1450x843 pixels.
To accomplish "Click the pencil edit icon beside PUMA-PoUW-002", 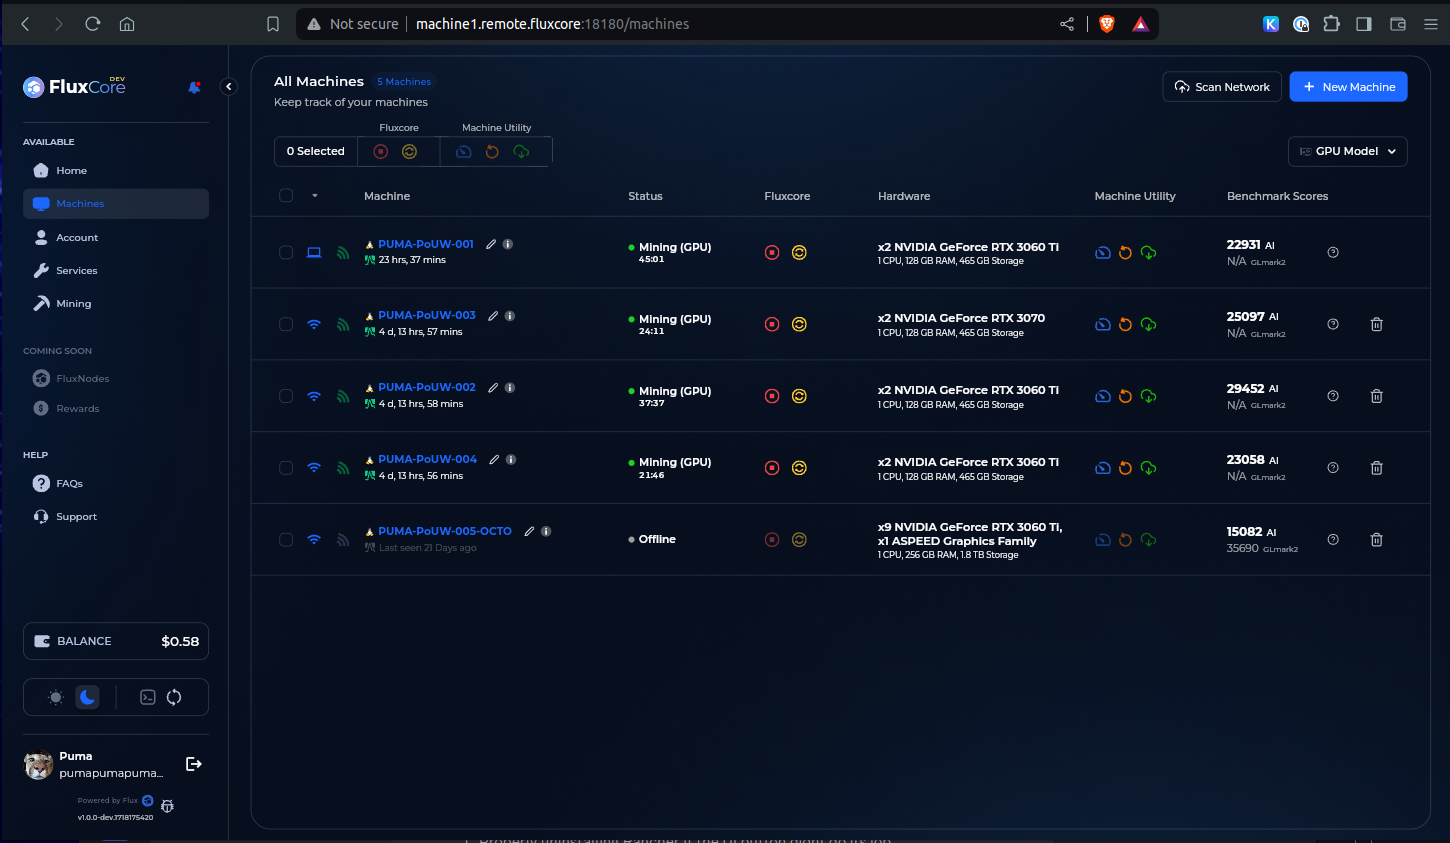I will pos(493,388).
